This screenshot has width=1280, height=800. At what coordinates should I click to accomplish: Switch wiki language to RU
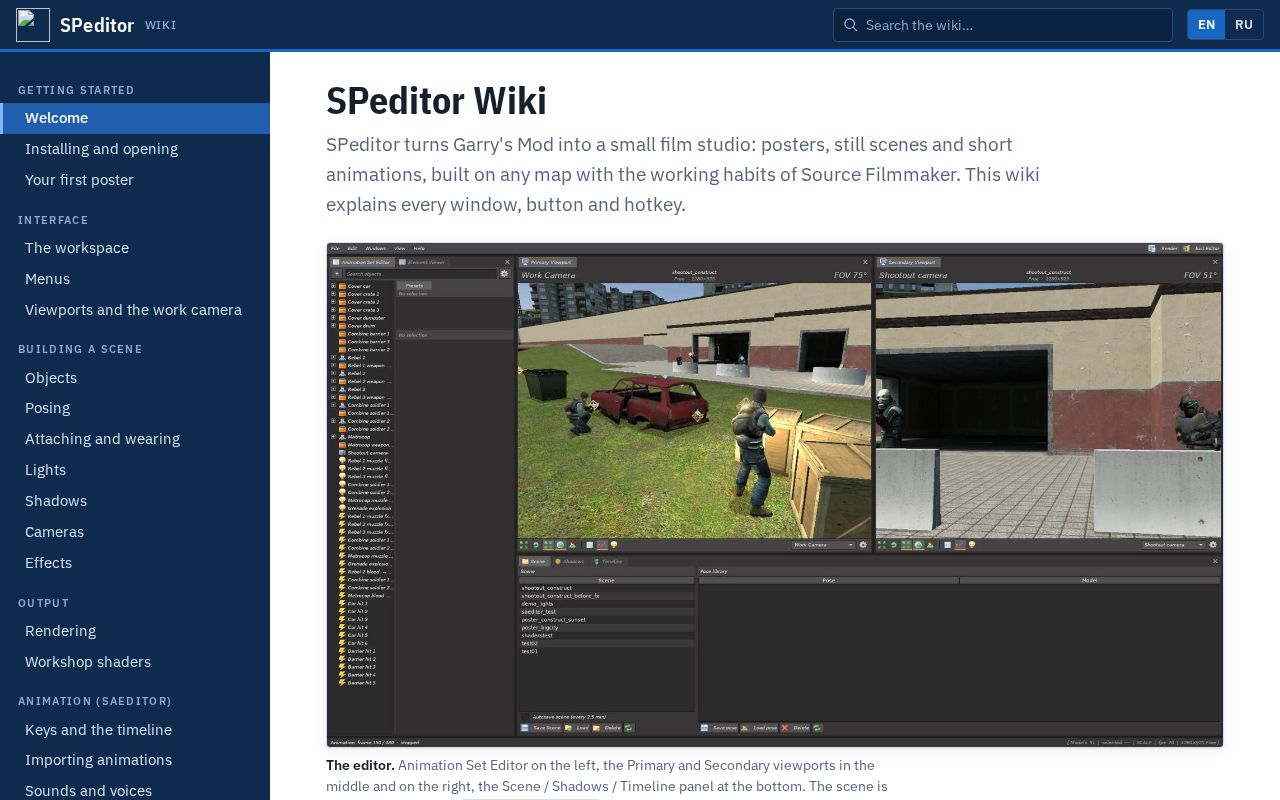pos(1244,25)
